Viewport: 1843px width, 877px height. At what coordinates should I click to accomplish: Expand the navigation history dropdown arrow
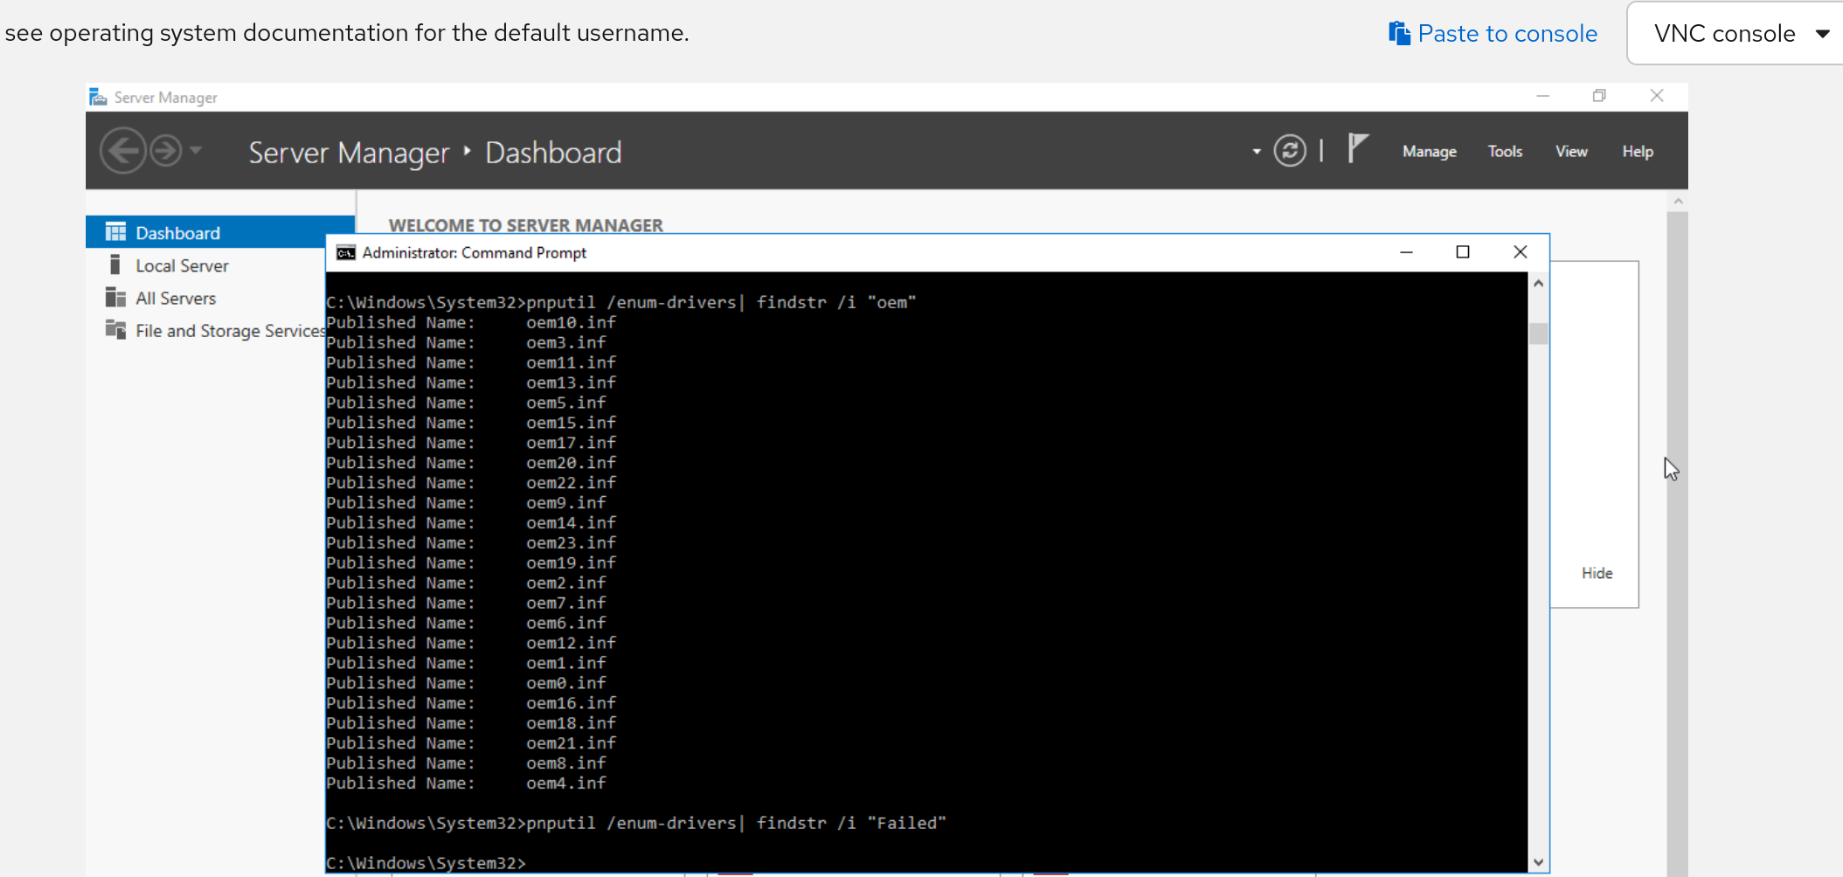click(196, 151)
